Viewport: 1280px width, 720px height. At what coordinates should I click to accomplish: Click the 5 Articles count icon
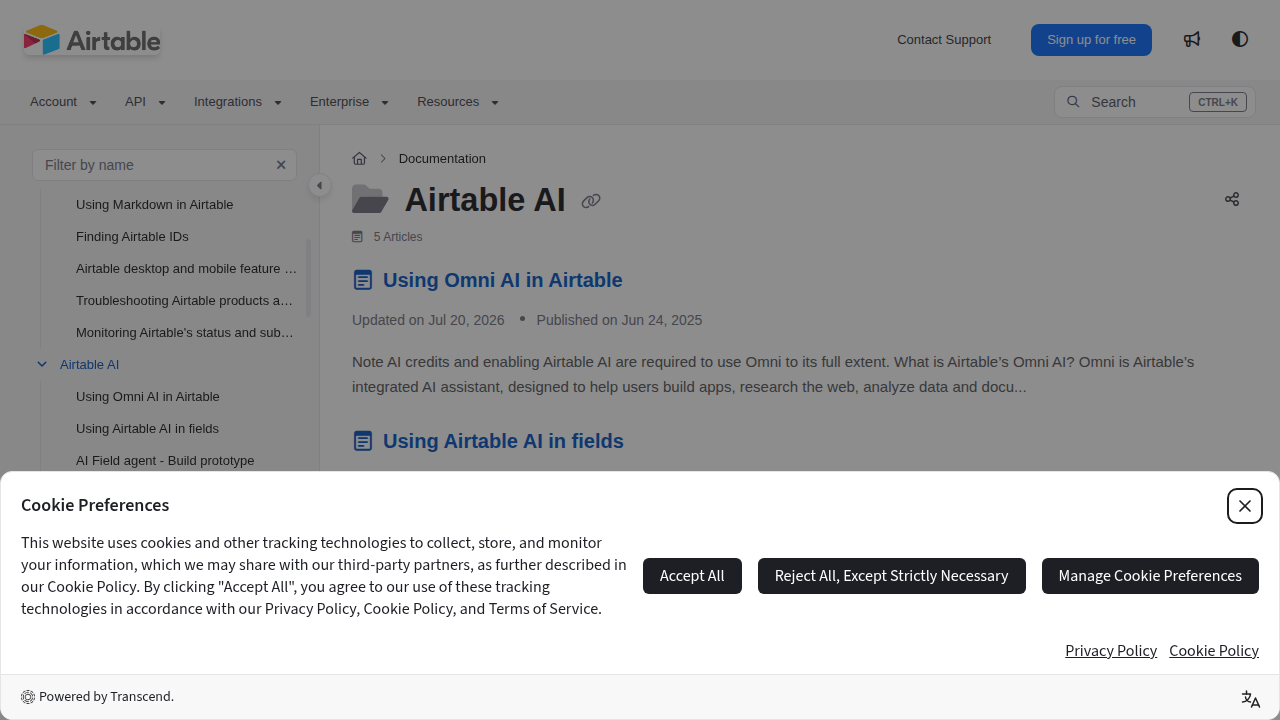(357, 237)
